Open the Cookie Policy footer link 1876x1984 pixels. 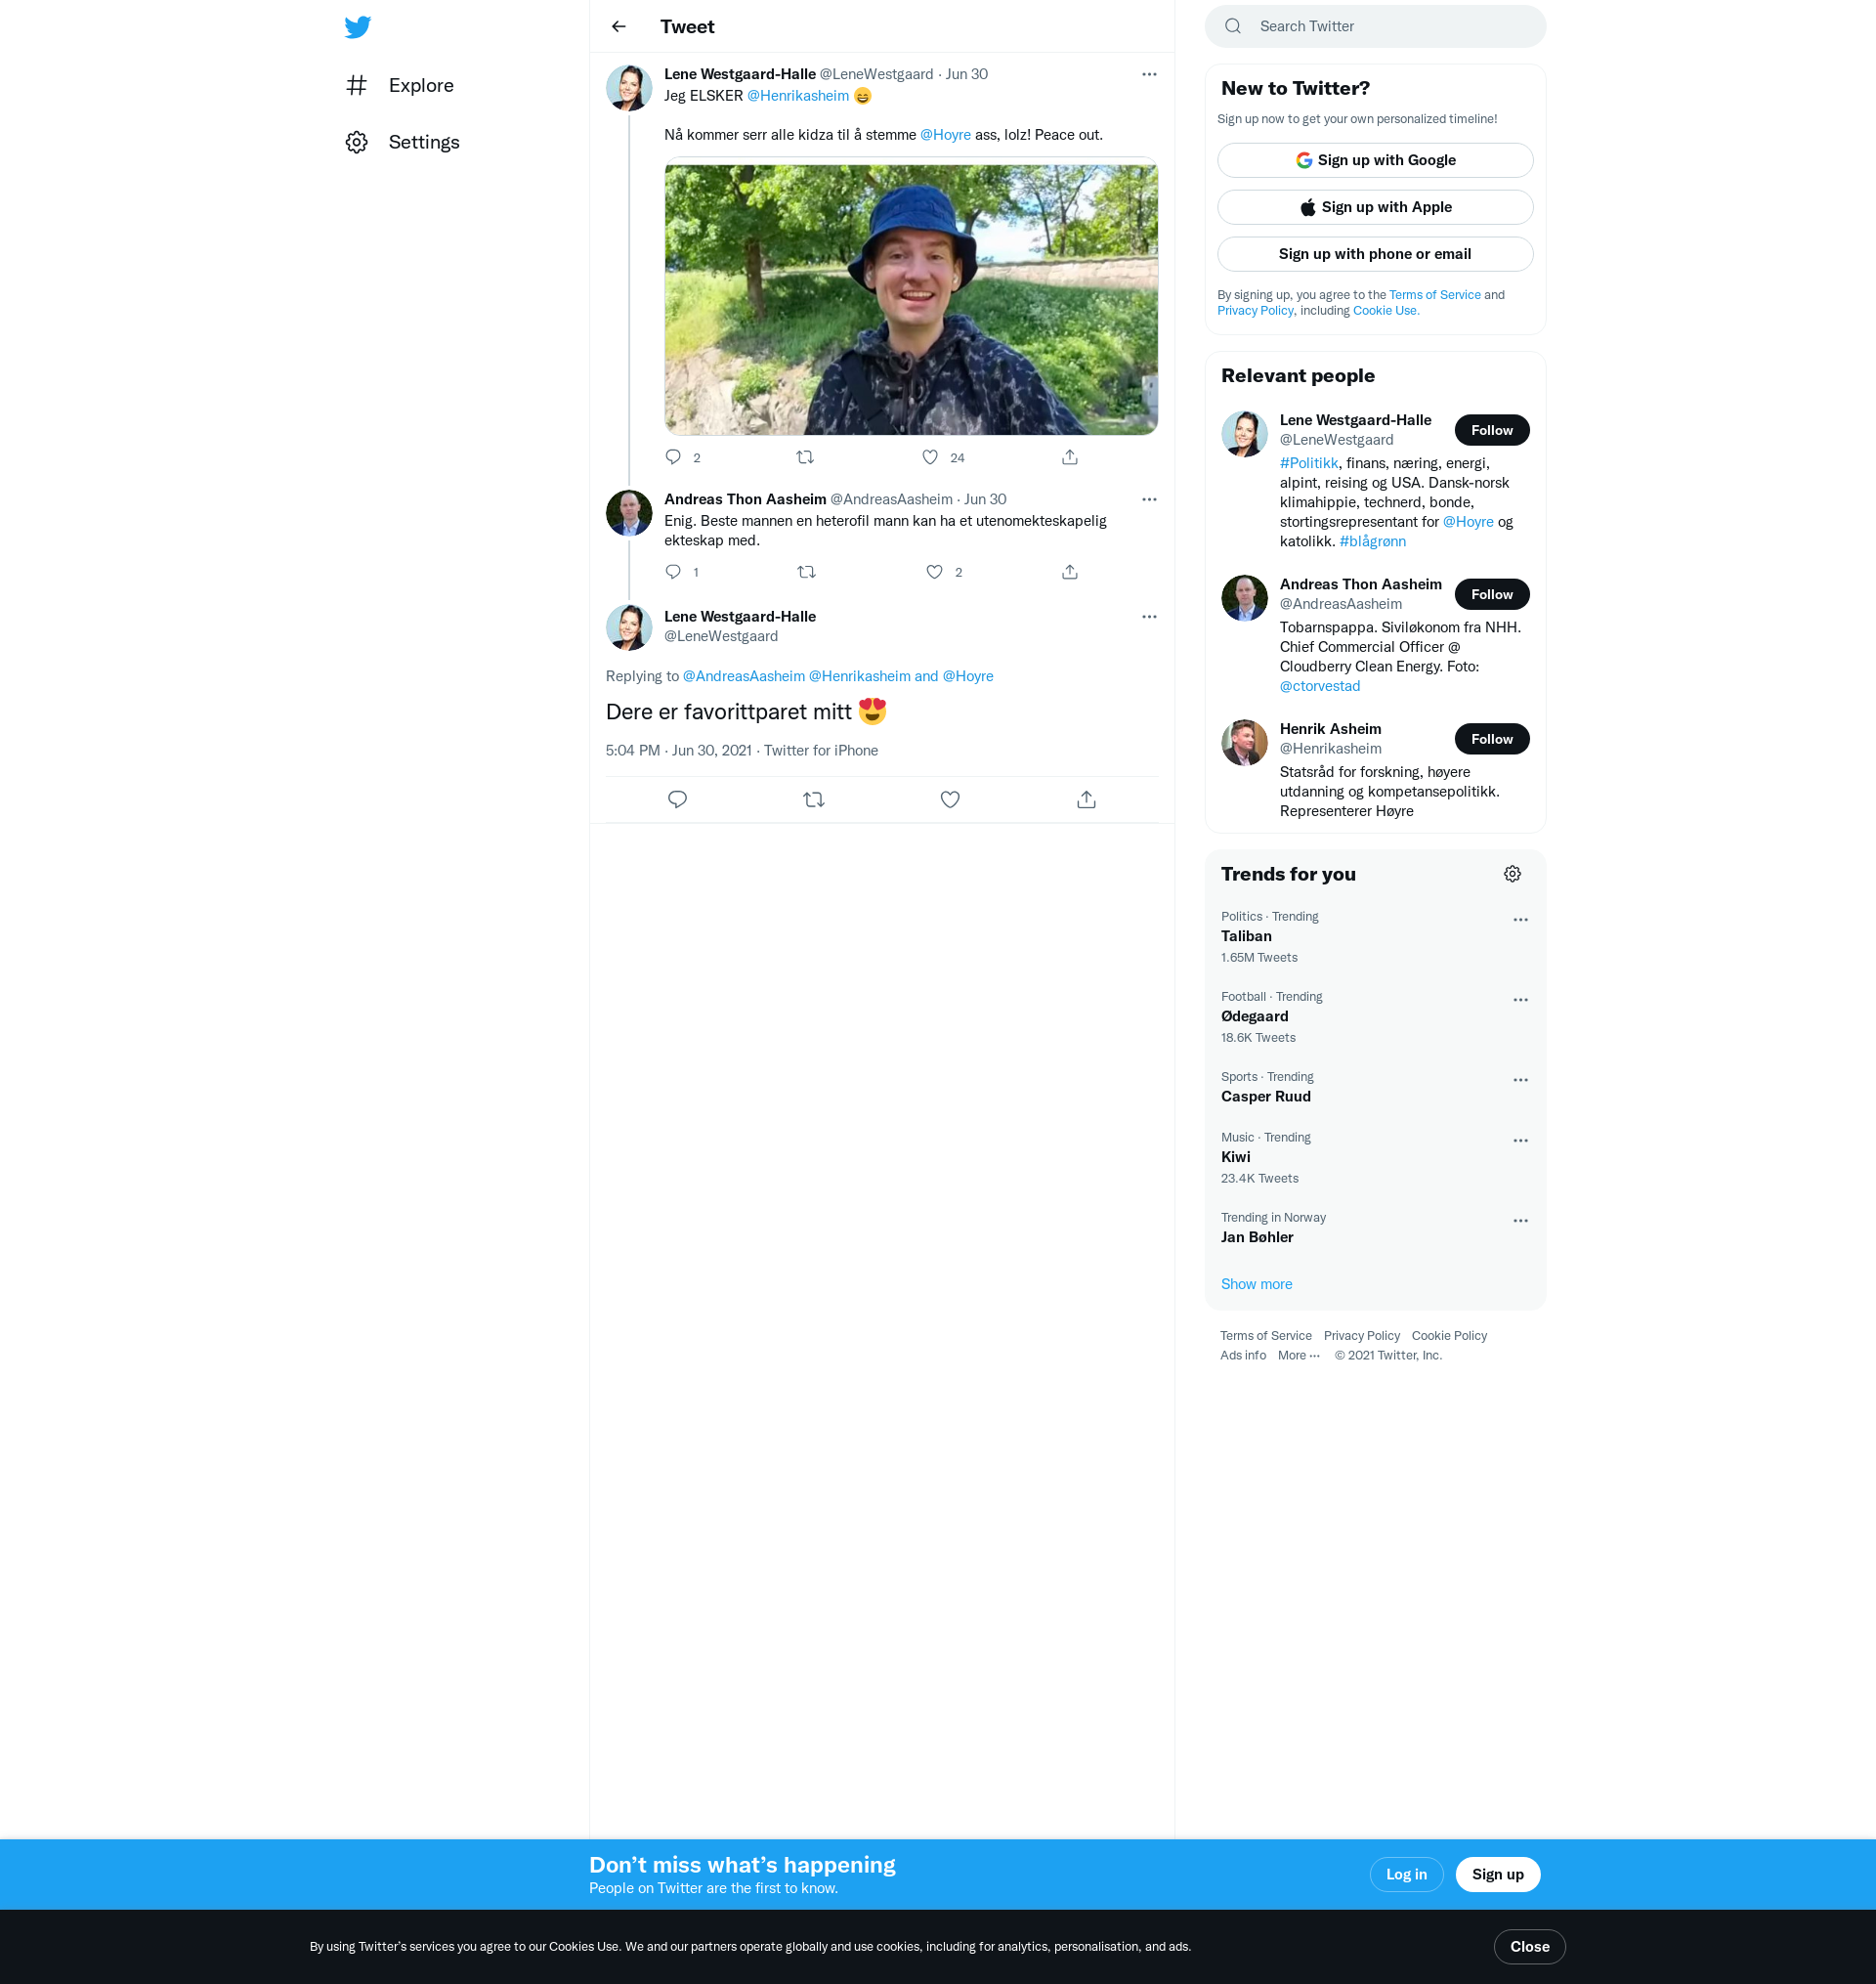1449,1336
